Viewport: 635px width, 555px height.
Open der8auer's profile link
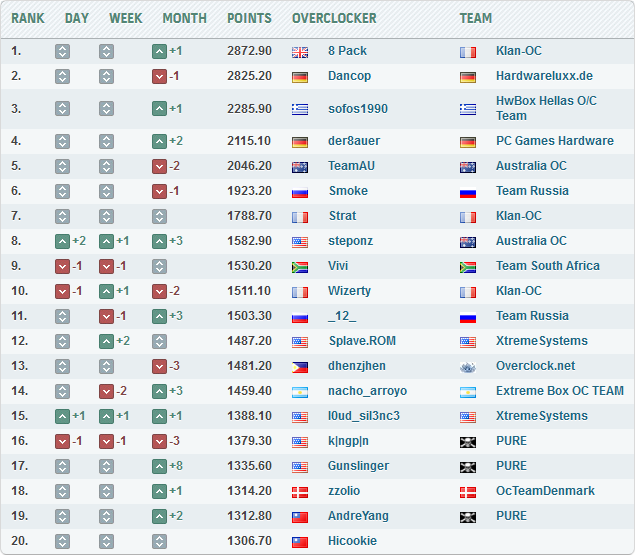[x=354, y=141]
